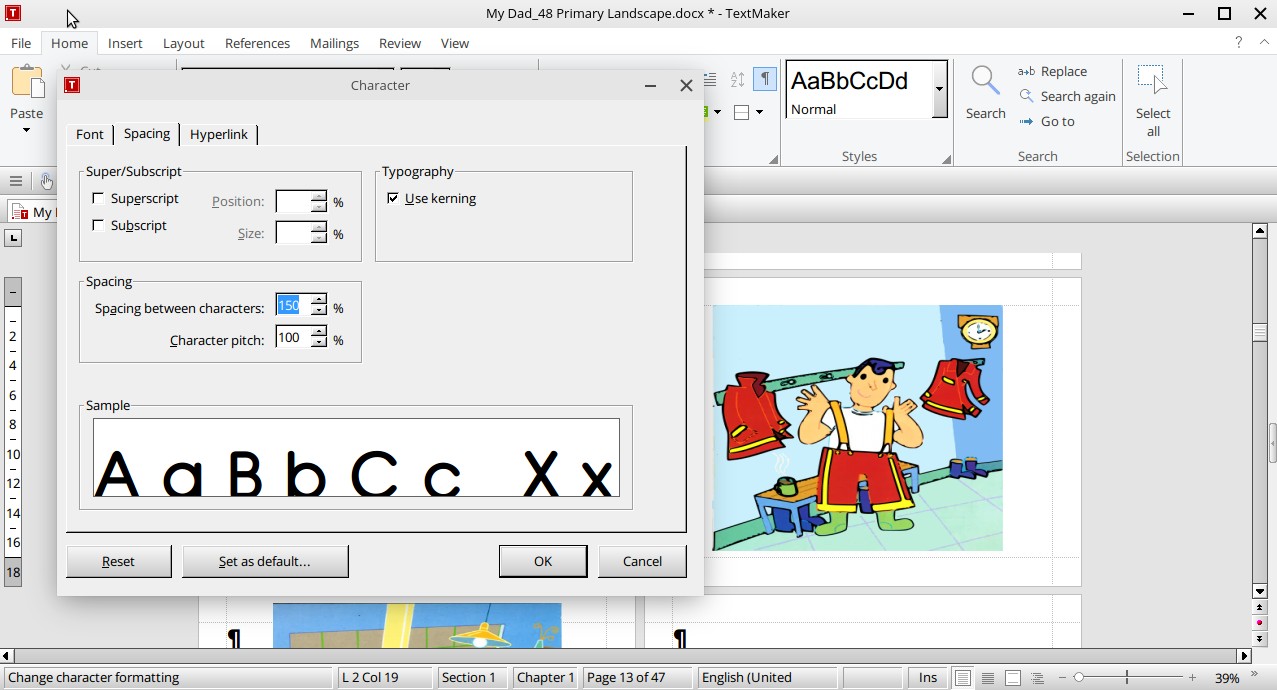Click the Search magnifier icon in ribbon
The height and width of the screenshot is (690, 1277).
985,82
